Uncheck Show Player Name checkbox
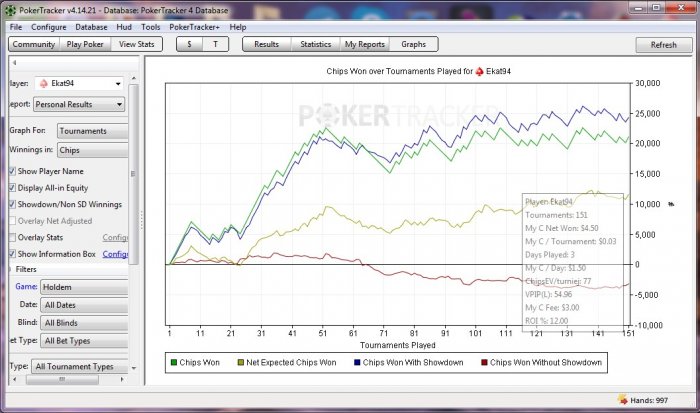700x413 pixels. [x=12, y=171]
